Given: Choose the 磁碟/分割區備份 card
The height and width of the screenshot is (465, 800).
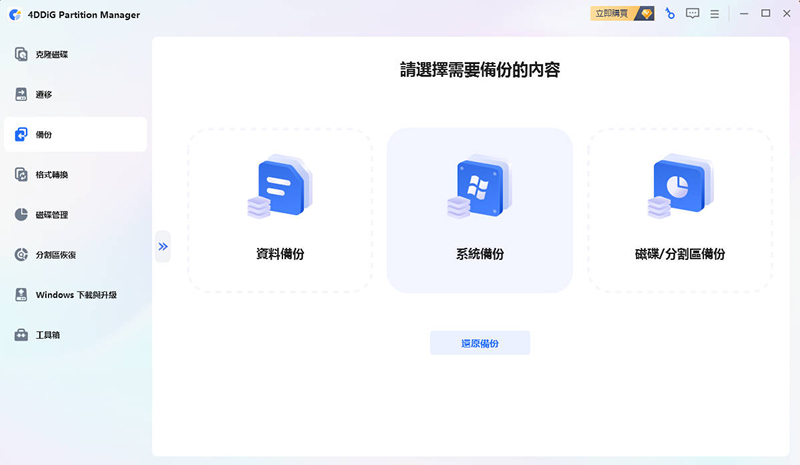Looking at the screenshot, I should pos(680,210).
